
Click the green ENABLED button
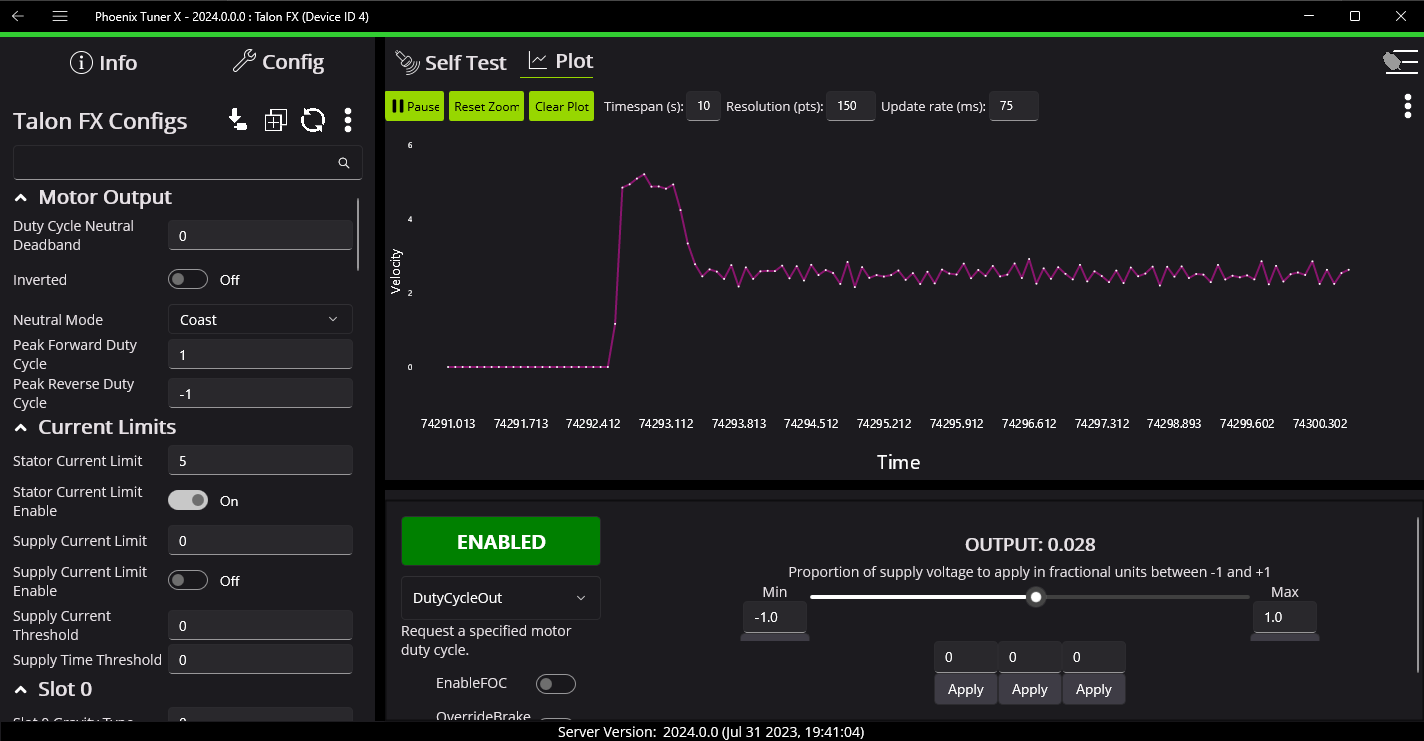(501, 541)
